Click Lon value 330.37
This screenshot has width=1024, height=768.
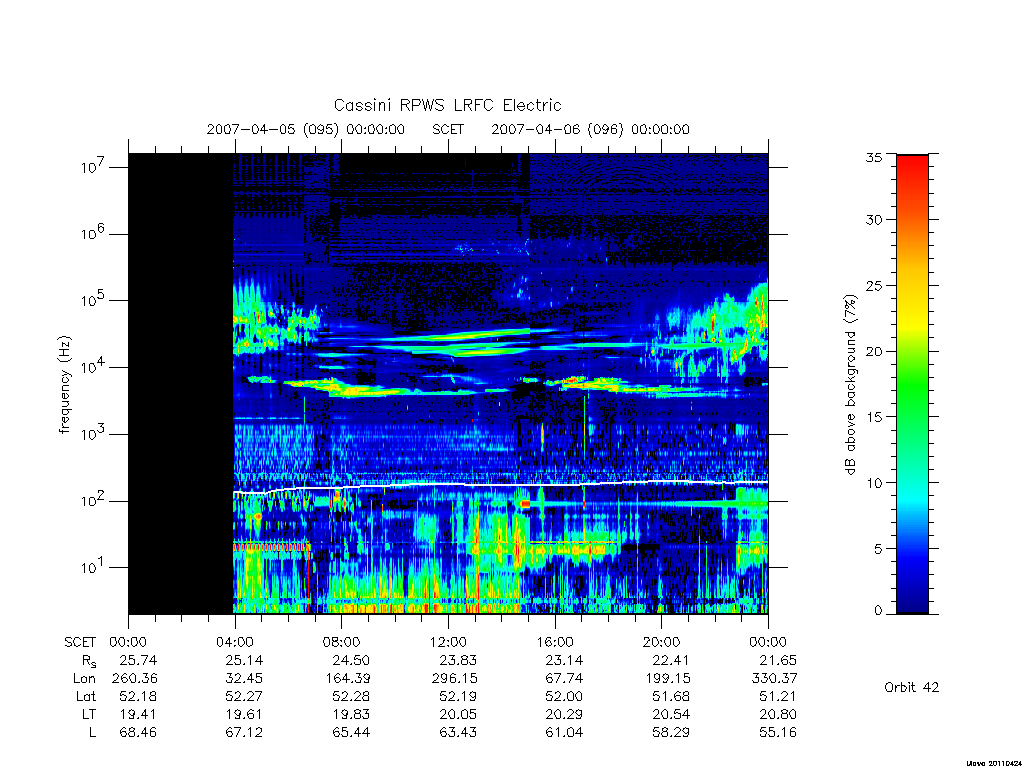coord(775,679)
